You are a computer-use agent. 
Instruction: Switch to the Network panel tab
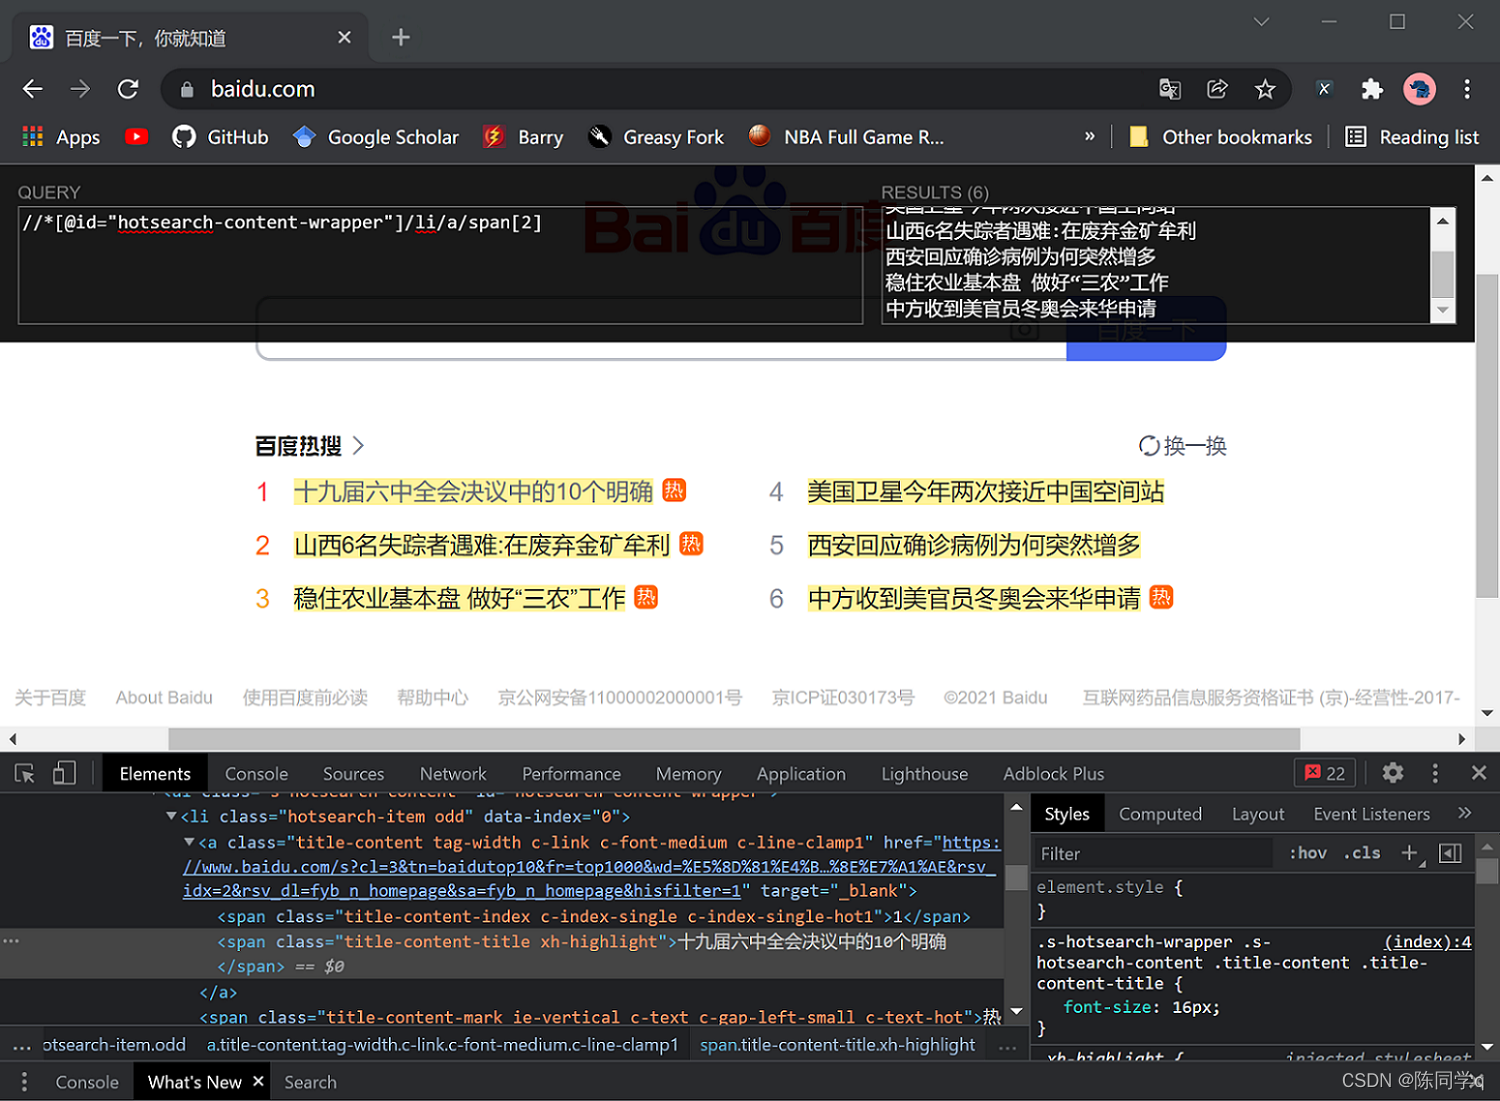coord(453,773)
